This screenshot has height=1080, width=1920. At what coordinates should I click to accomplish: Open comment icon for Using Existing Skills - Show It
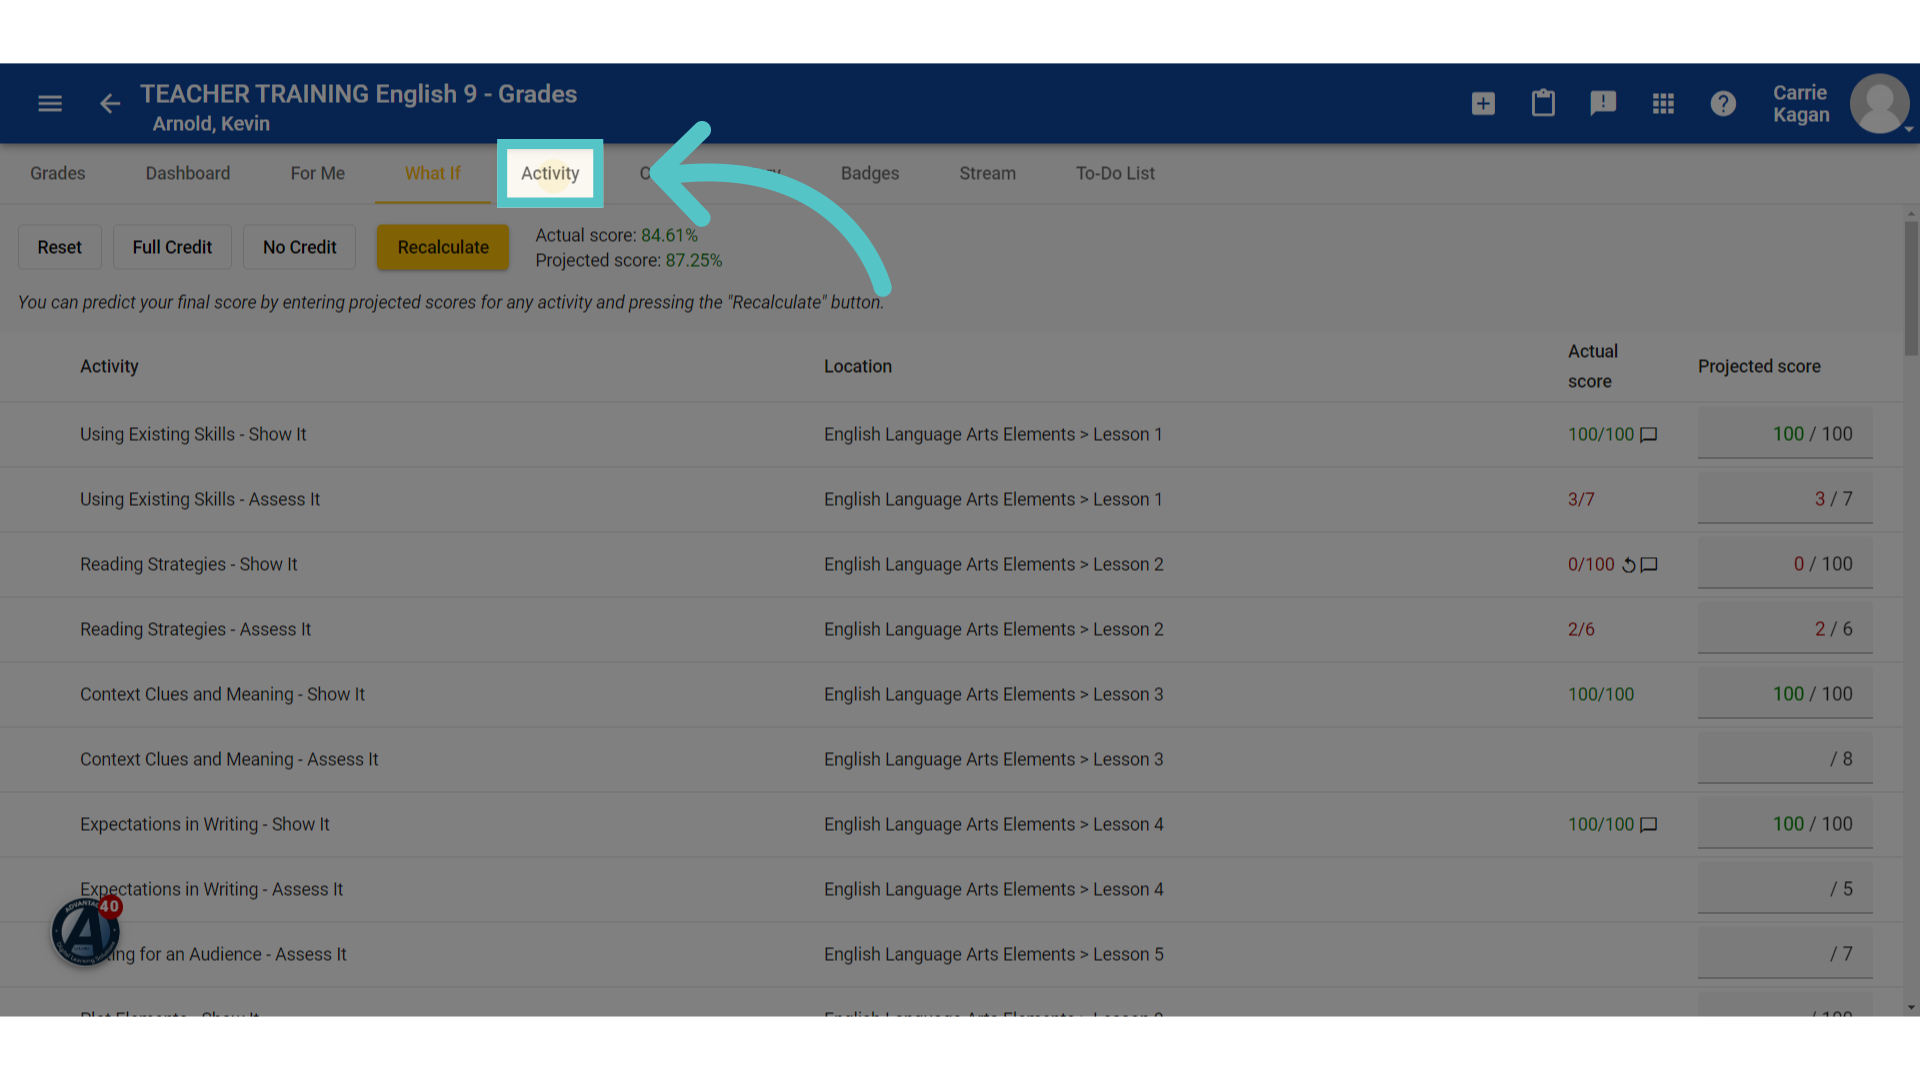1649,435
